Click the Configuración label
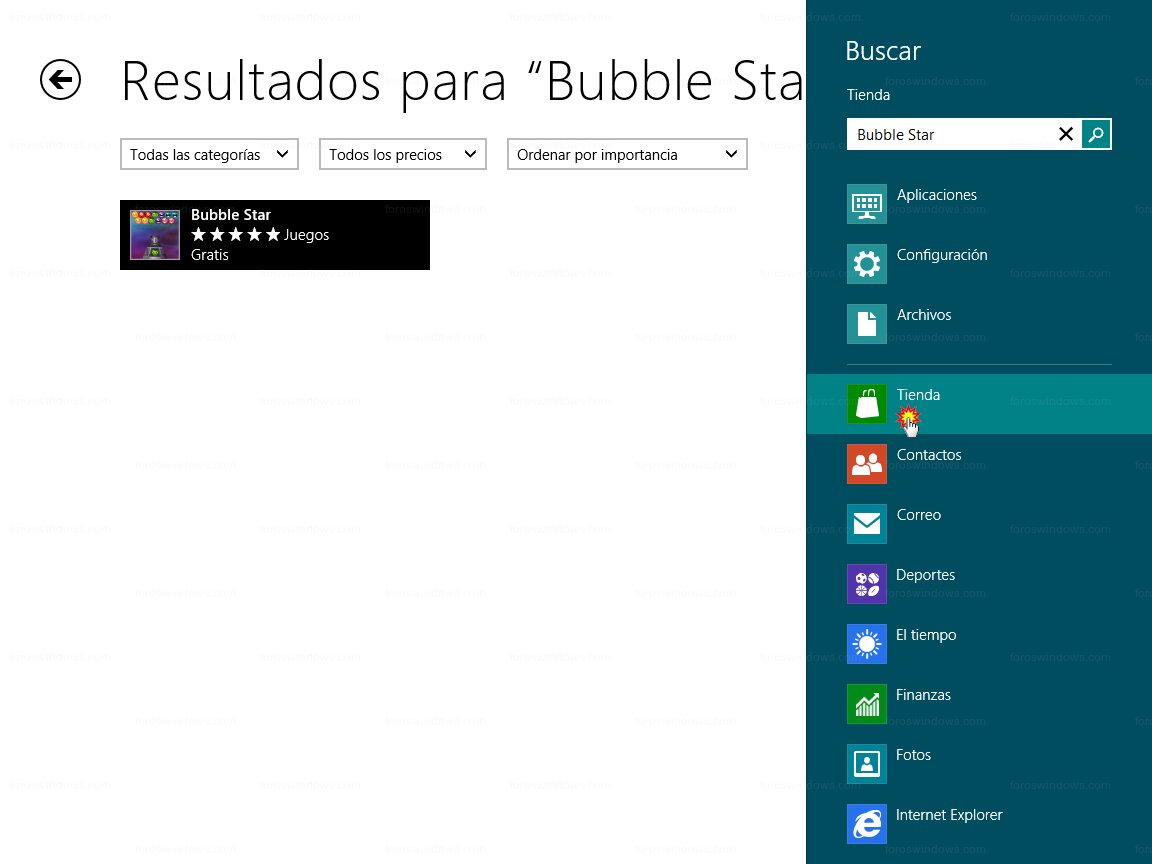Viewport: 1152px width, 864px height. pyautogui.click(x=942, y=255)
